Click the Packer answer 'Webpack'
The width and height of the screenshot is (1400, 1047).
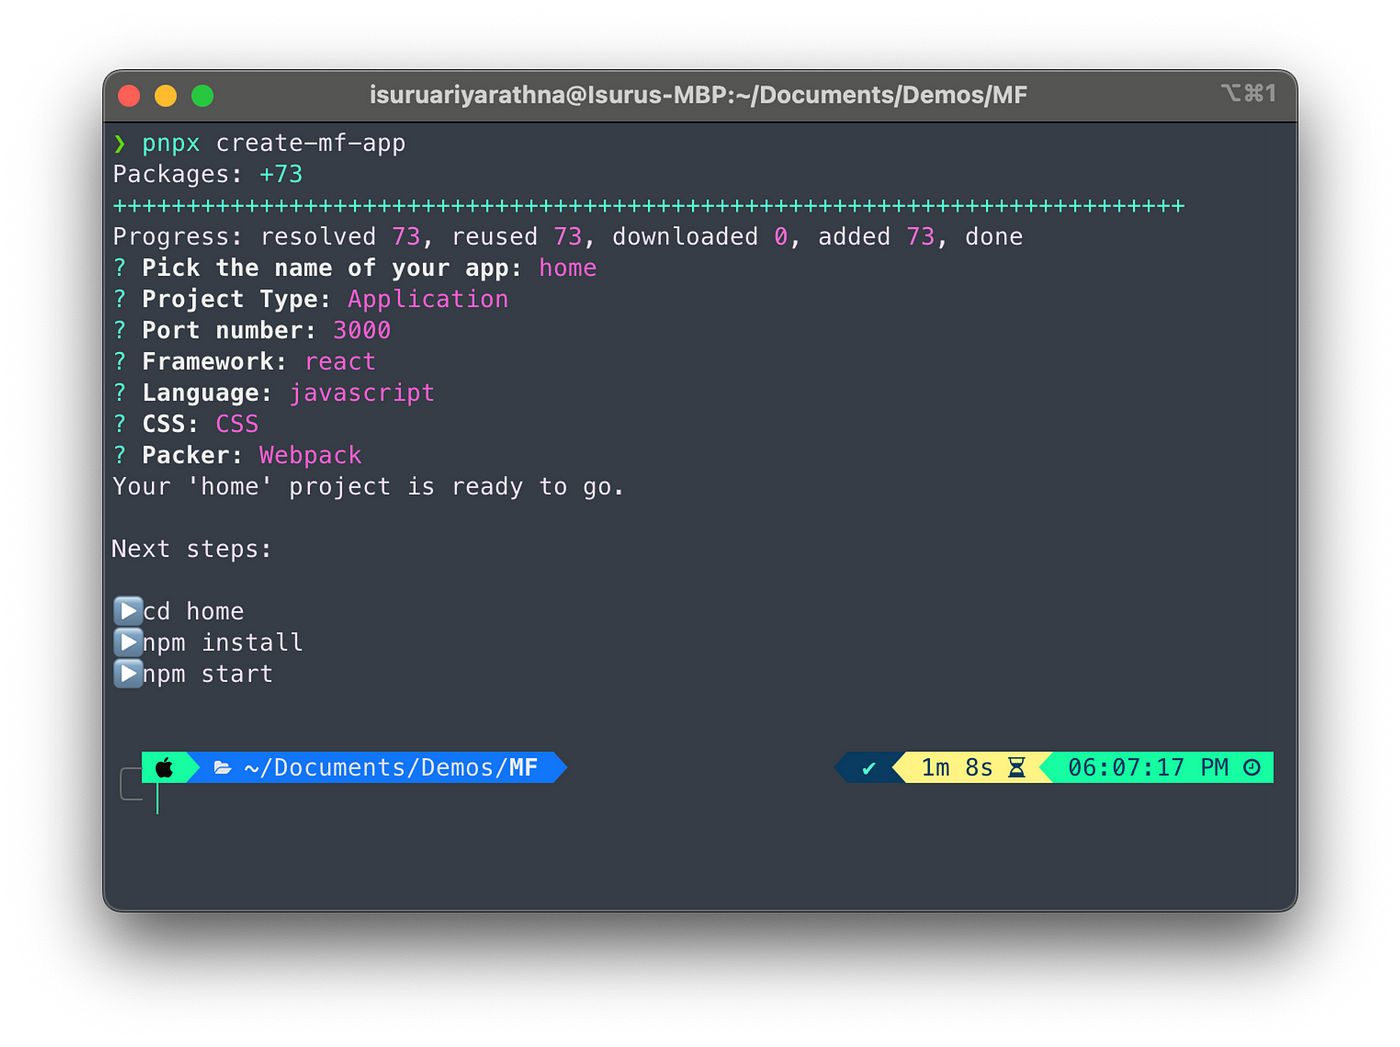pos(310,455)
